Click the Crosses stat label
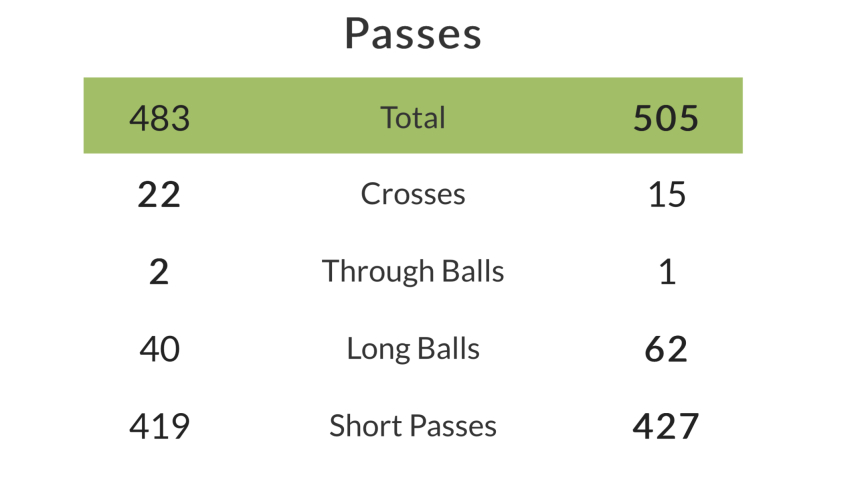The height and width of the screenshot is (500, 866). coord(413,193)
